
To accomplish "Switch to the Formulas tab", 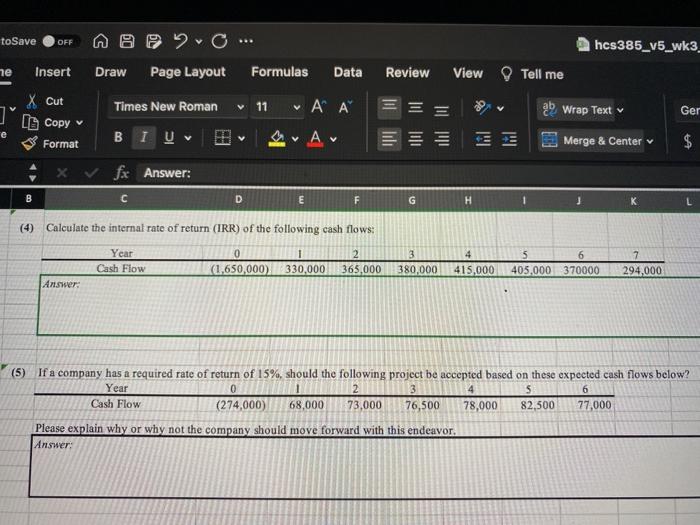I will [279, 72].
